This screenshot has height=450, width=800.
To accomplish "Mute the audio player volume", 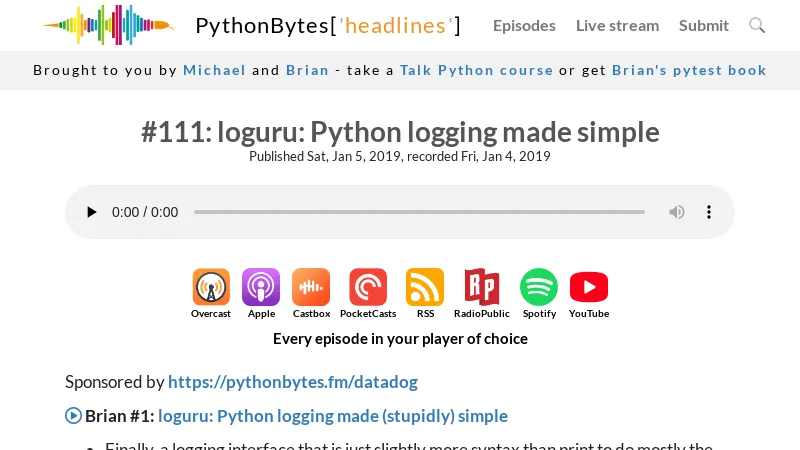I will point(677,212).
